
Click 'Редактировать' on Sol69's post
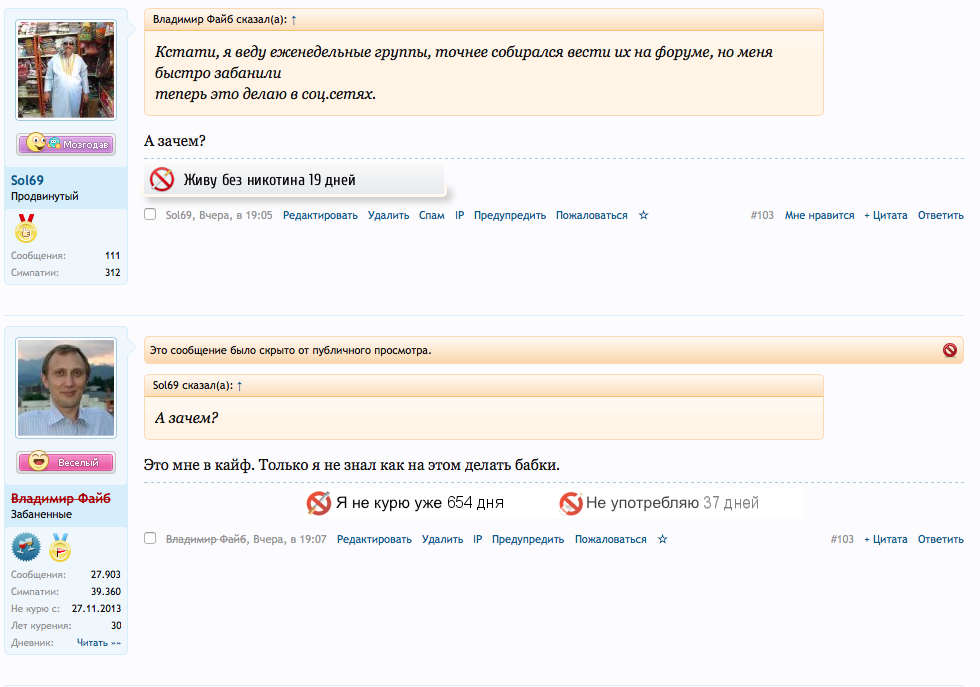click(x=320, y=215)
